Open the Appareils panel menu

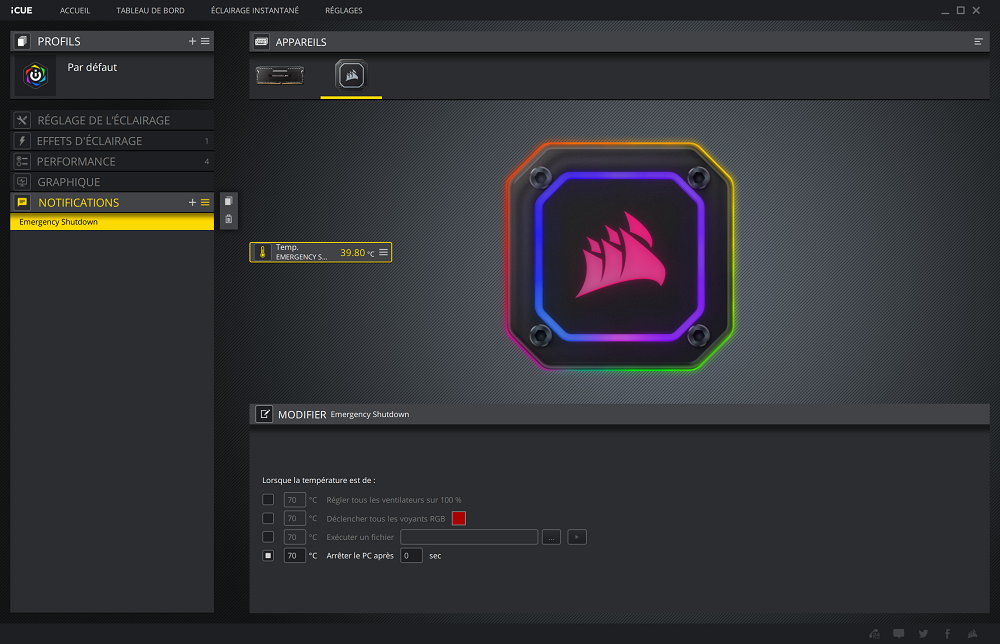978,42
